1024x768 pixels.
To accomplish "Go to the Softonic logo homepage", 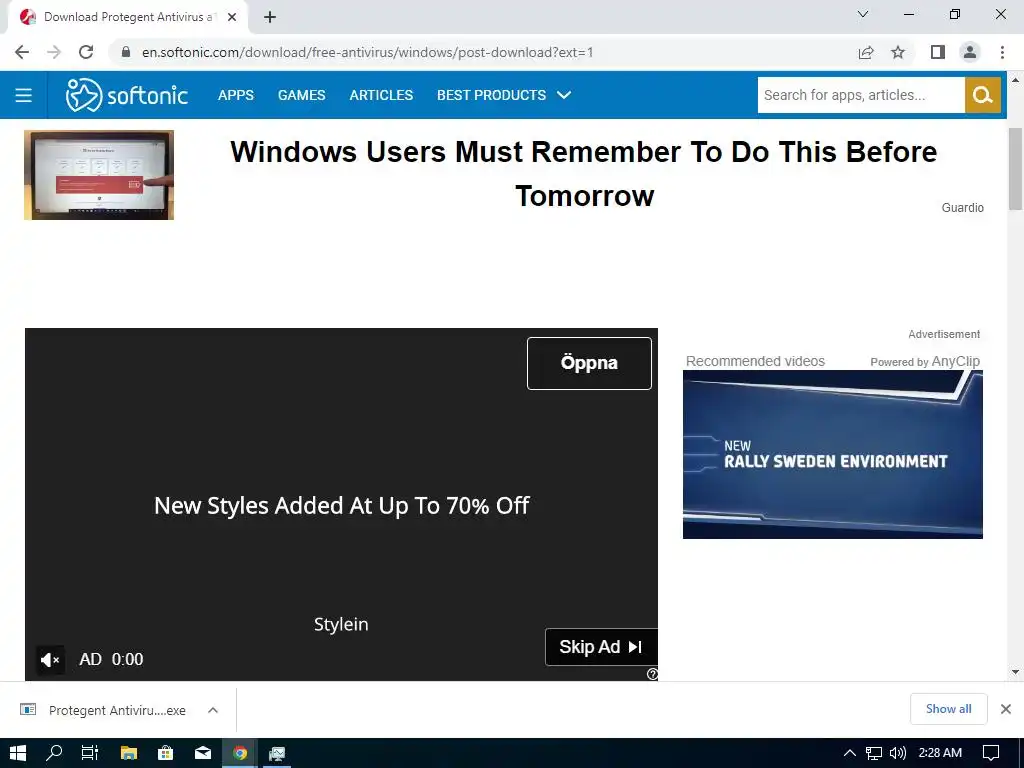I will [127, 95].
